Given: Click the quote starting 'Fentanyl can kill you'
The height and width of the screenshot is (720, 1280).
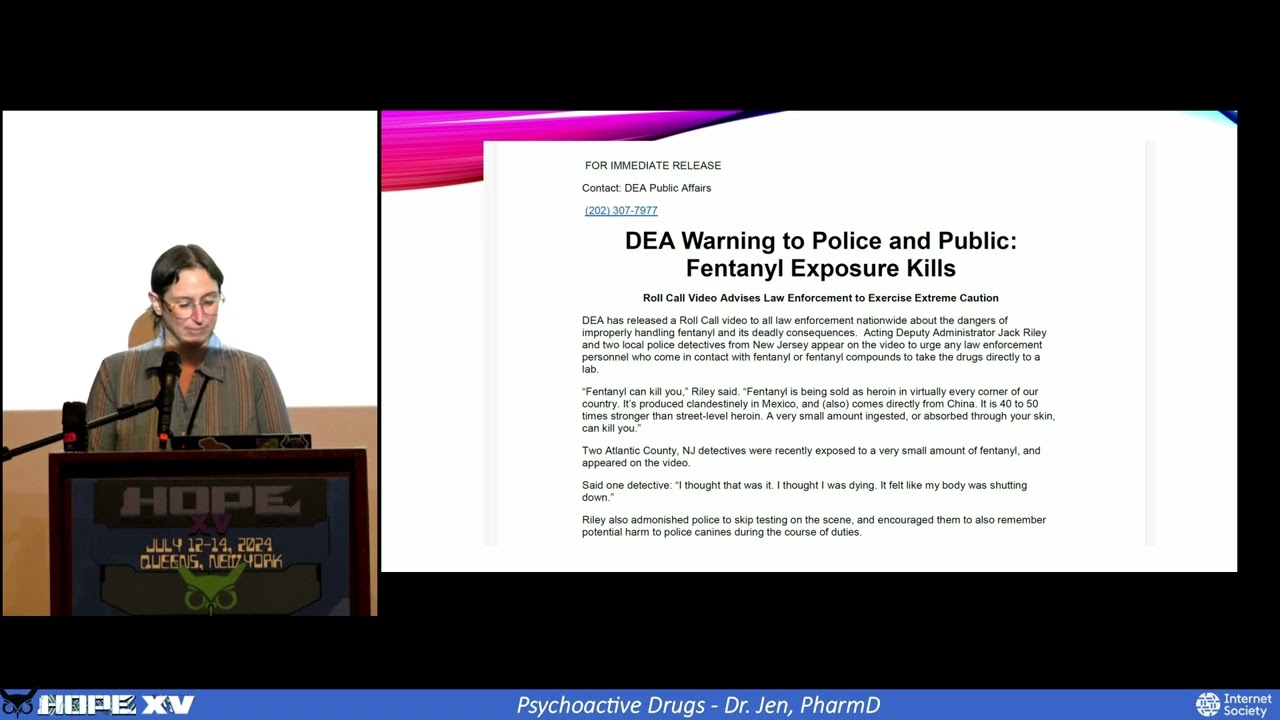Looking at the screenshot, I should tap(818, 410).
